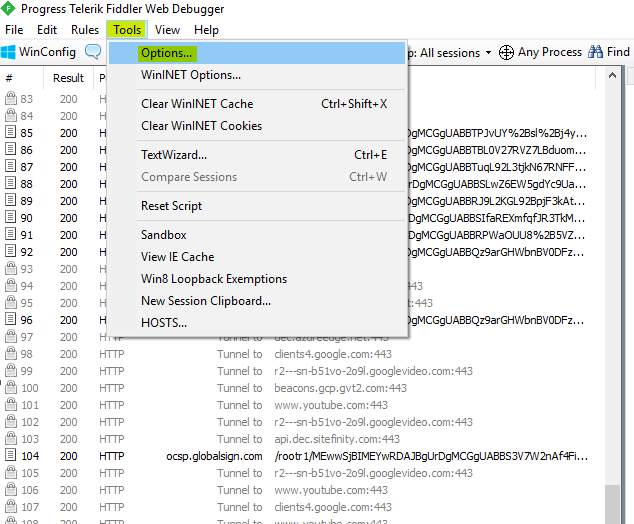
Task: Click the document icon of session 85
Action: (x=11, y=132)
